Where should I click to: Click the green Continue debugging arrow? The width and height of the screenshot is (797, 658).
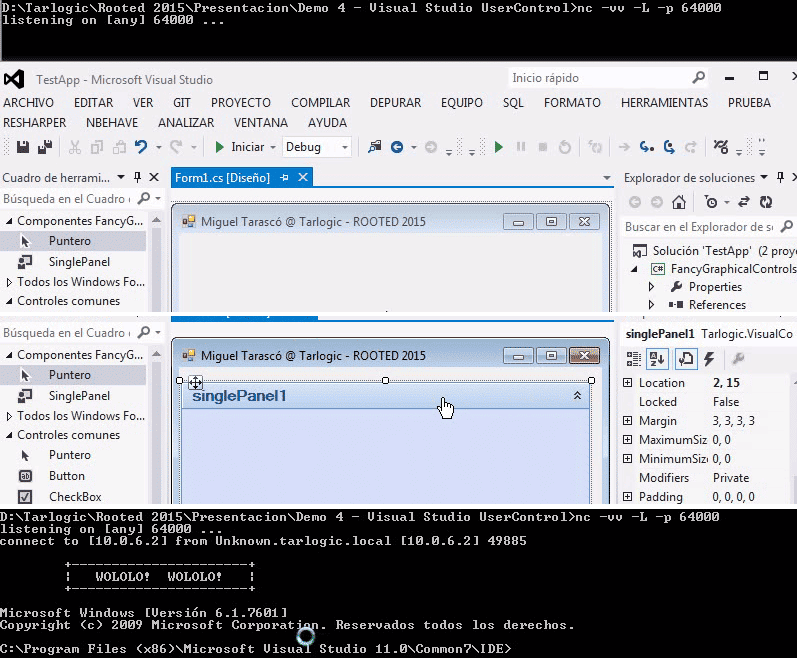[499, 147]
